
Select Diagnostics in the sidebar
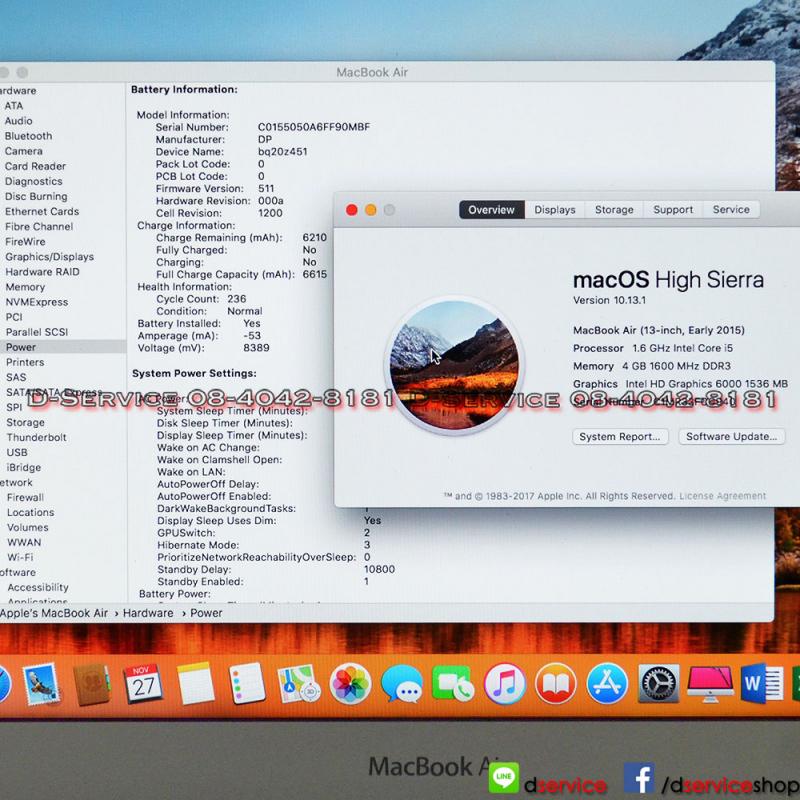tap(34, 181)
